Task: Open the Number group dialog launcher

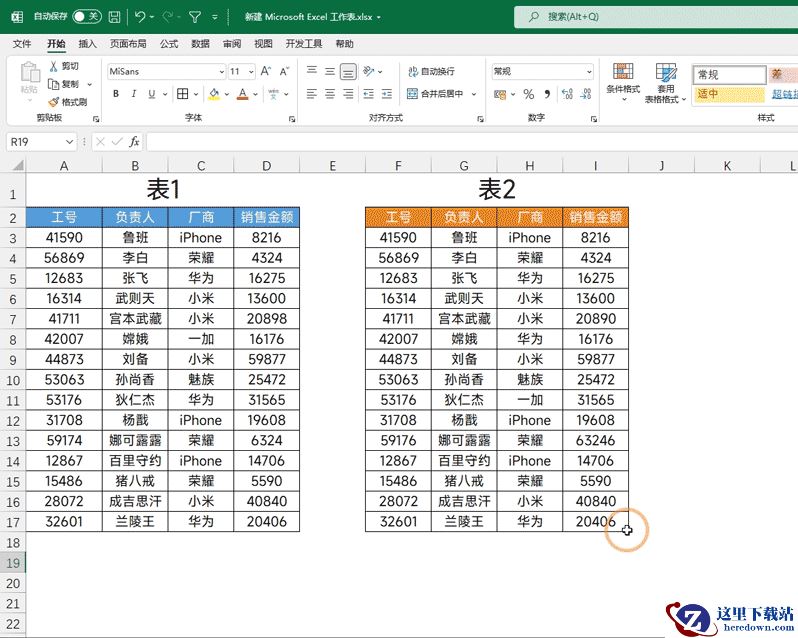Action: click(x=593, y=119)
